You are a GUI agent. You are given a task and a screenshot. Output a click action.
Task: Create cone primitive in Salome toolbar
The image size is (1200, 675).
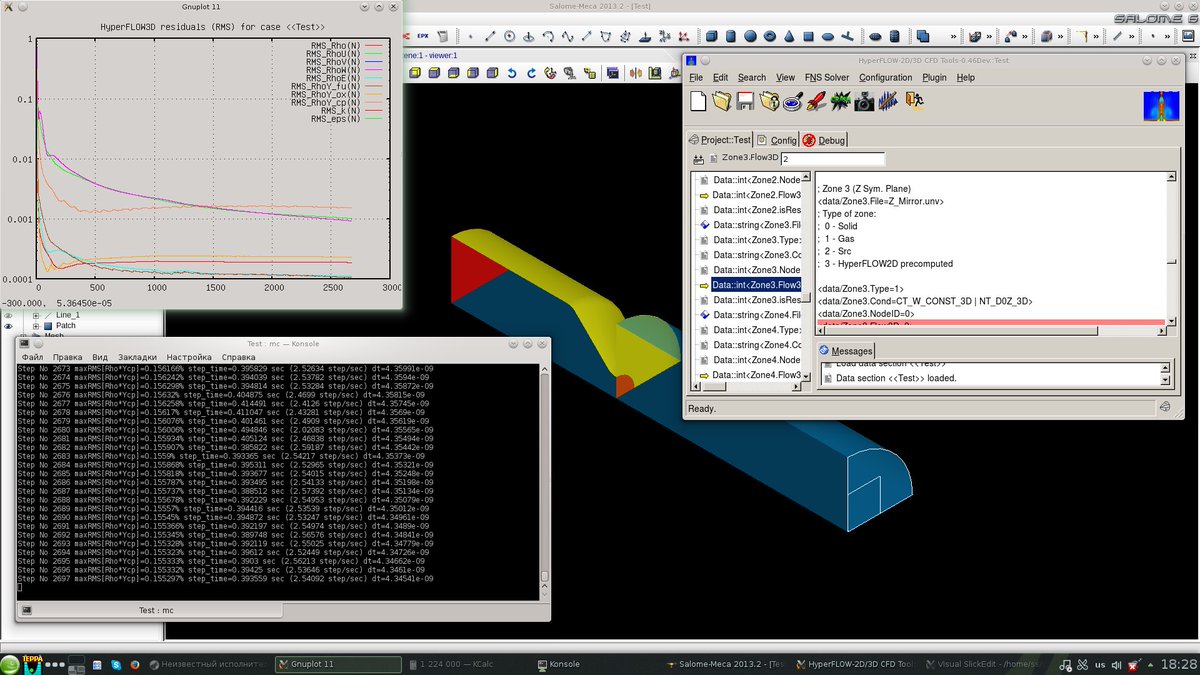(x=789, y=37)
